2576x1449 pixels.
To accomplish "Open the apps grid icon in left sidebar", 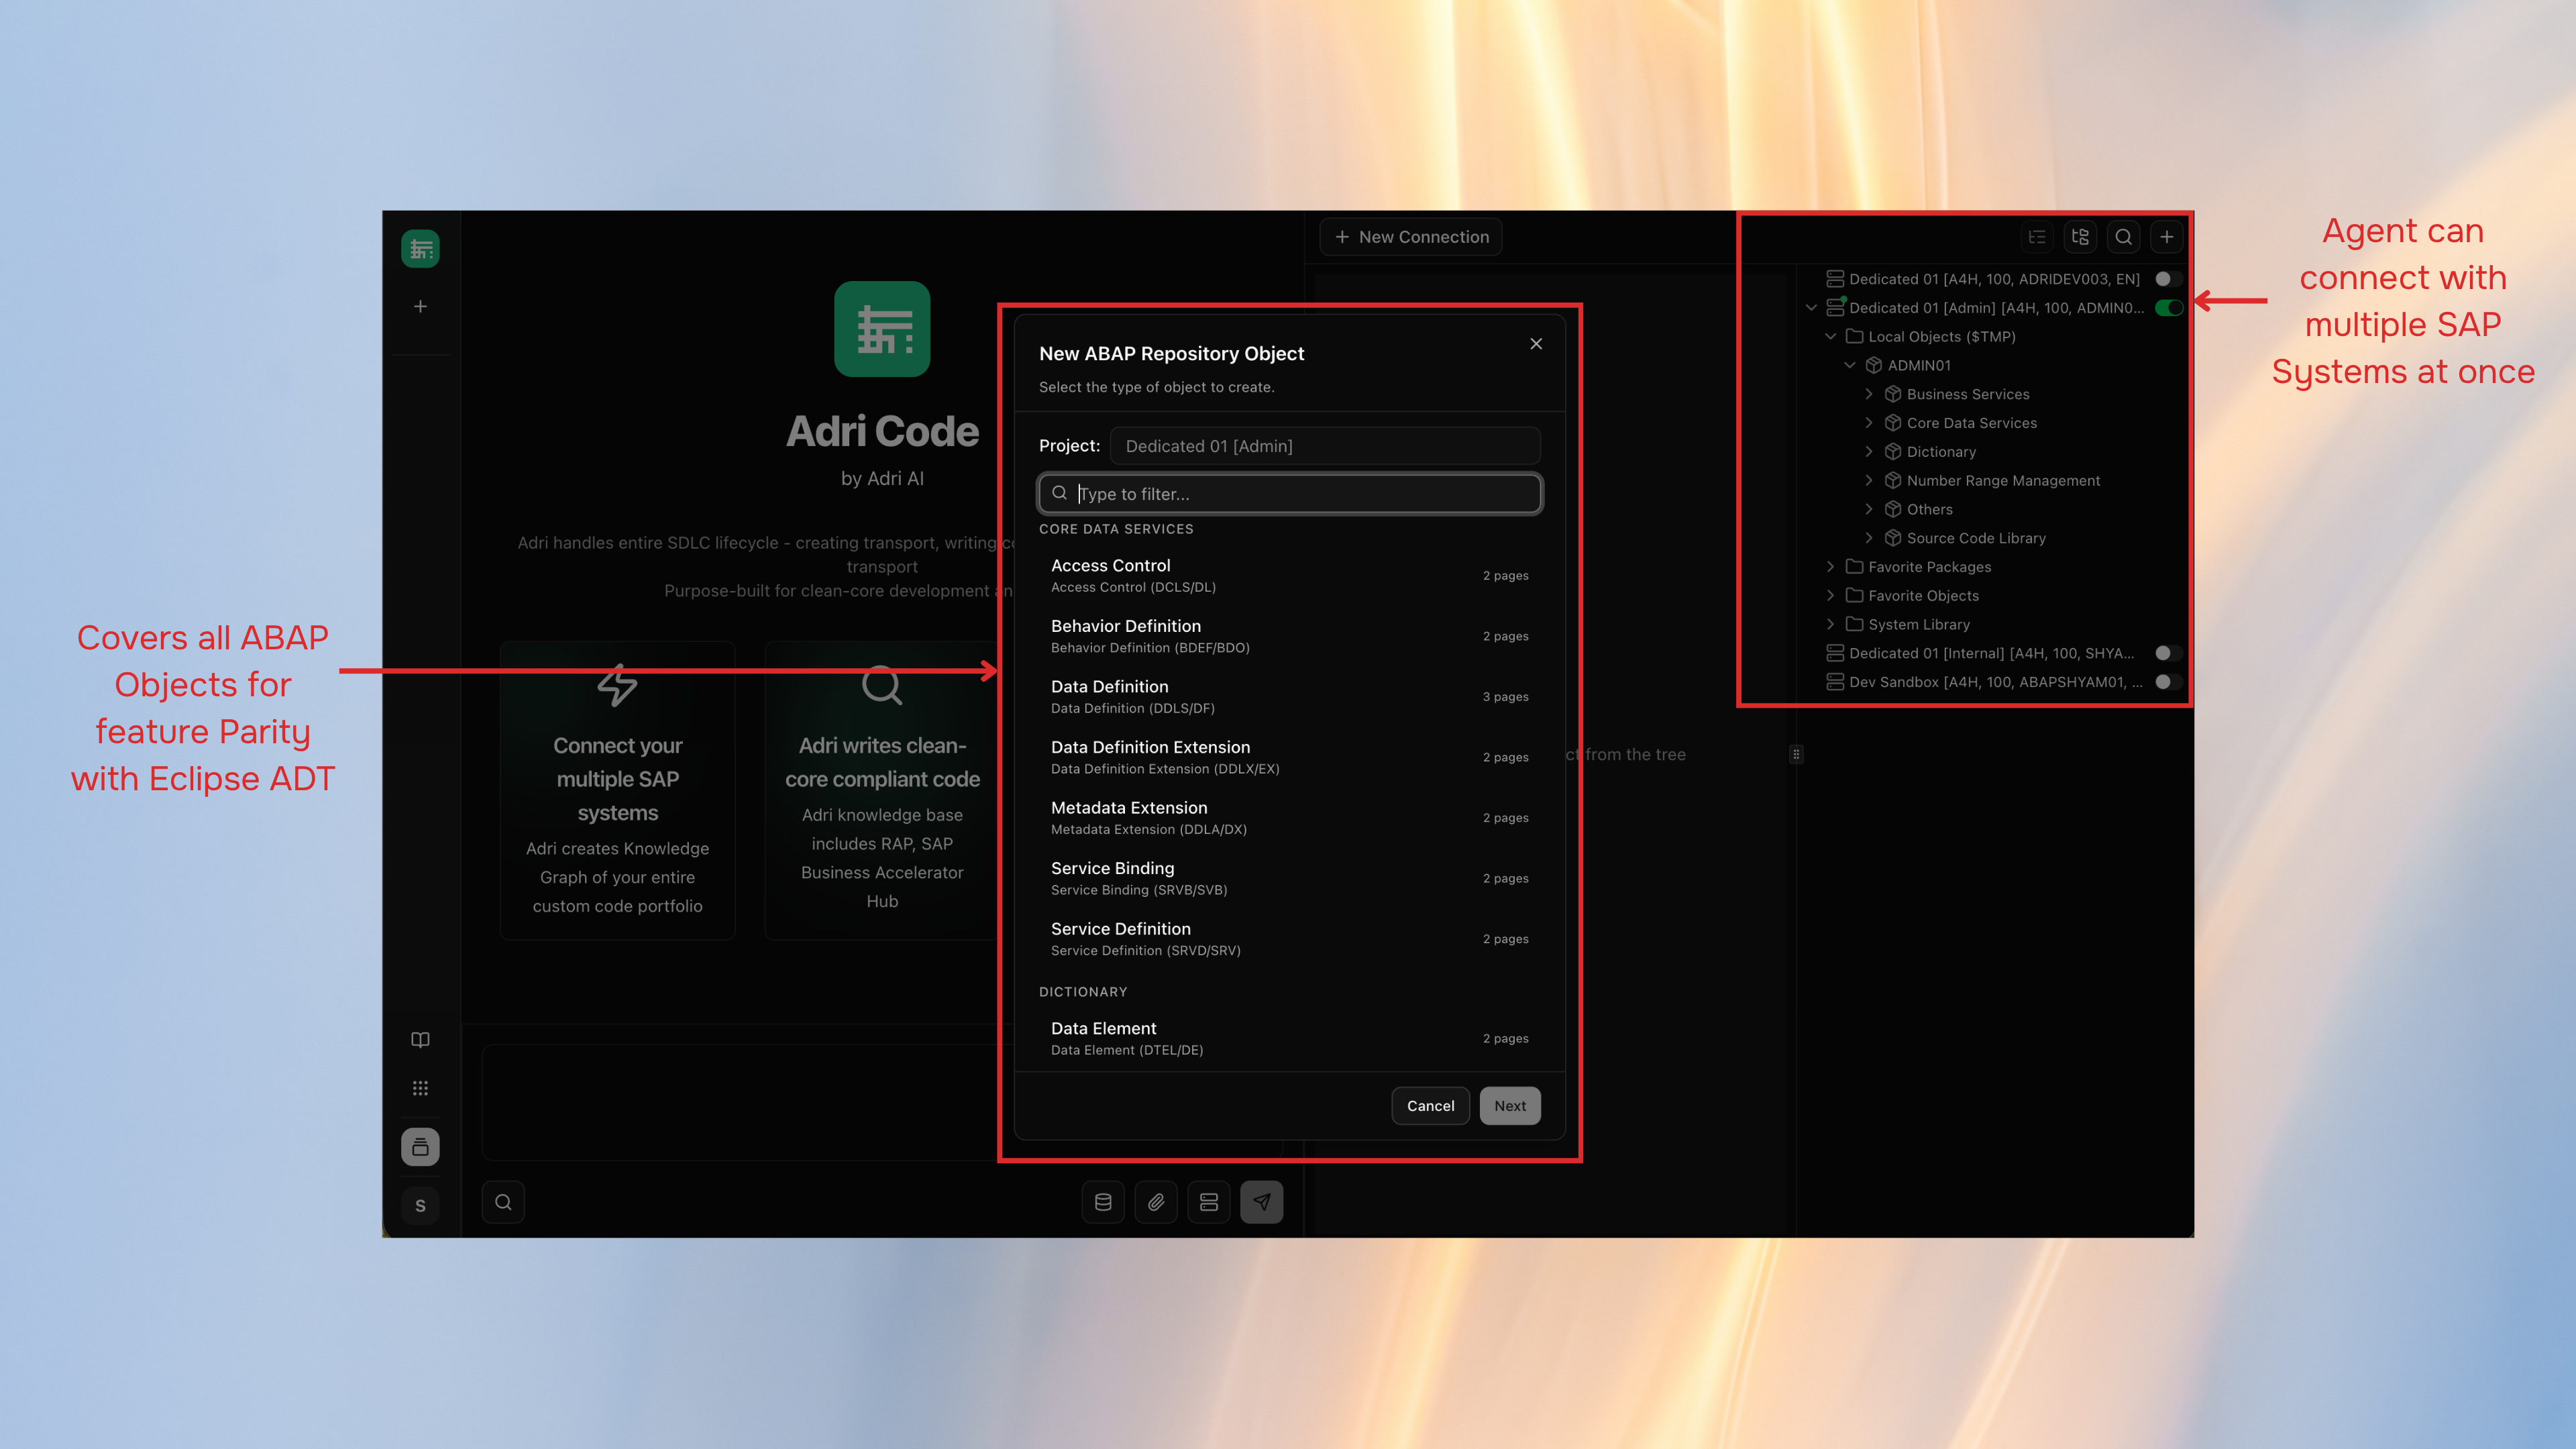I will [421, 1088].
